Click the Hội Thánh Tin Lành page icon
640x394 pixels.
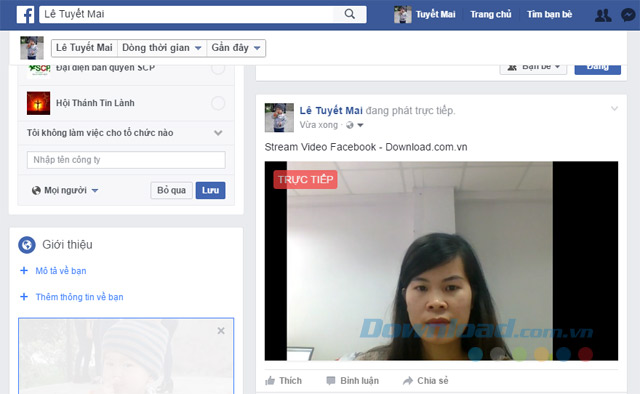tap(38, 103)
